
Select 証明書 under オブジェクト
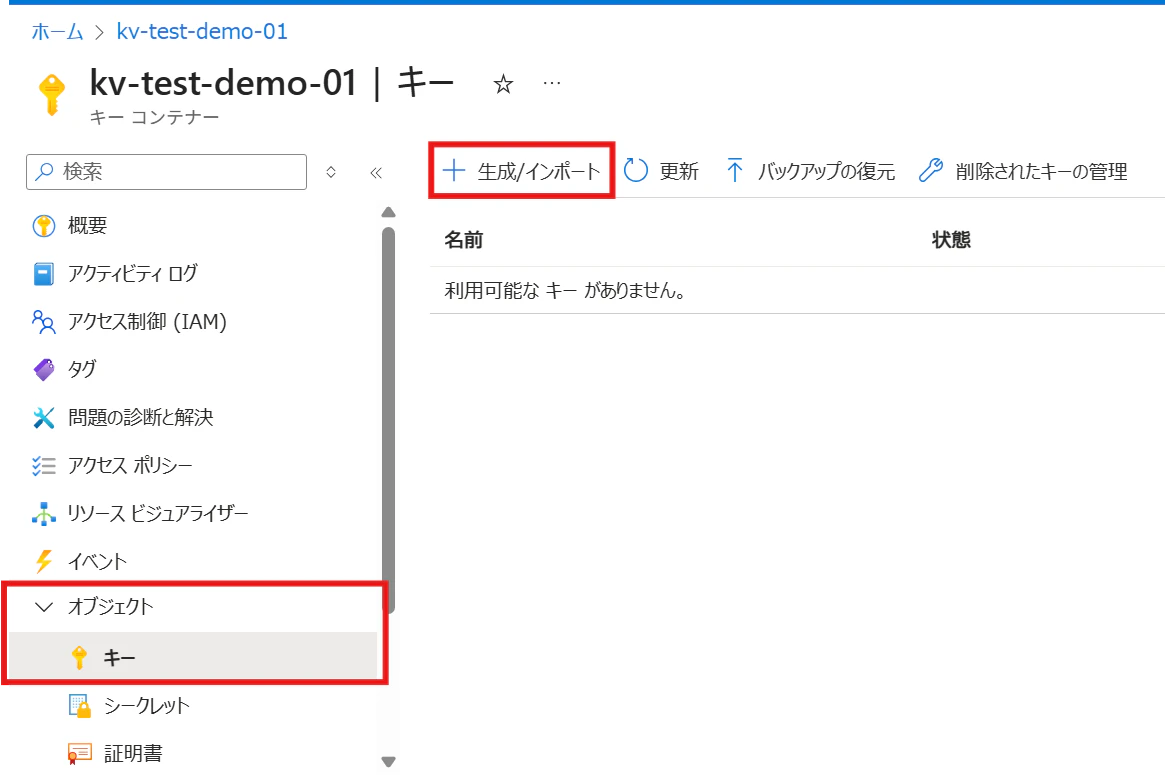pos(132,753)
